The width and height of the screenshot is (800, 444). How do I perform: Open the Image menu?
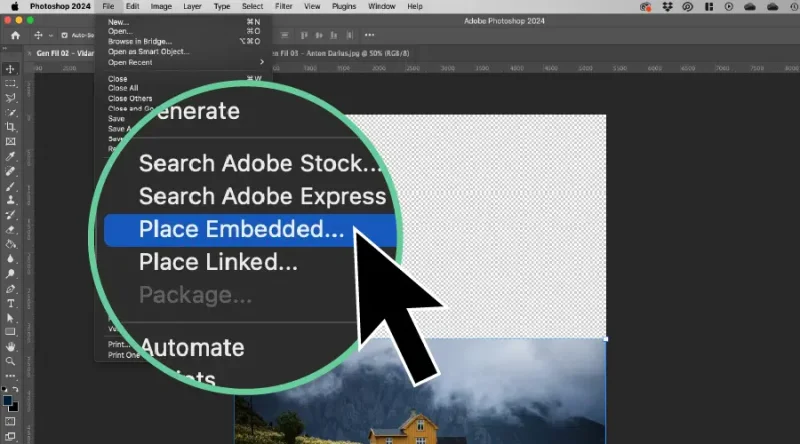tap(161, 7)
